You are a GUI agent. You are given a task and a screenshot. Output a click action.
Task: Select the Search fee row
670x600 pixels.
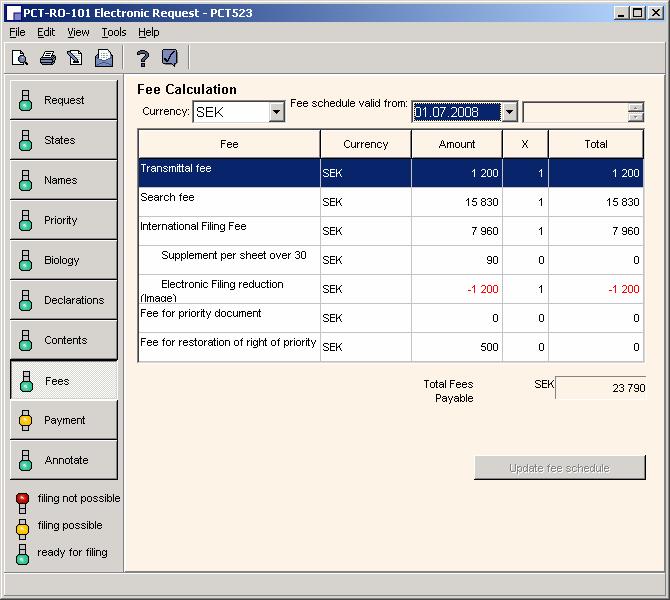pyautogui.click(x=391, y=202)
